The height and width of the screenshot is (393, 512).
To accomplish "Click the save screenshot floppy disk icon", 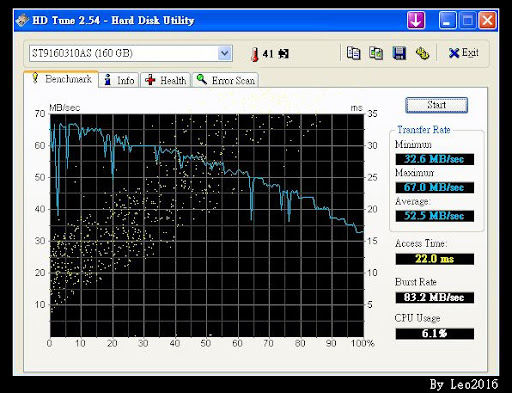I will click(x=399, y=53).
